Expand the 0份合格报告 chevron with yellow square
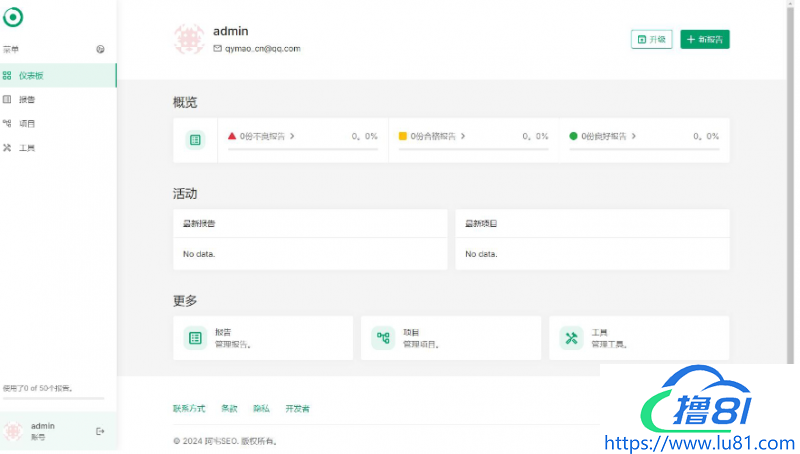800x454 pixels. tap(463, 136)
